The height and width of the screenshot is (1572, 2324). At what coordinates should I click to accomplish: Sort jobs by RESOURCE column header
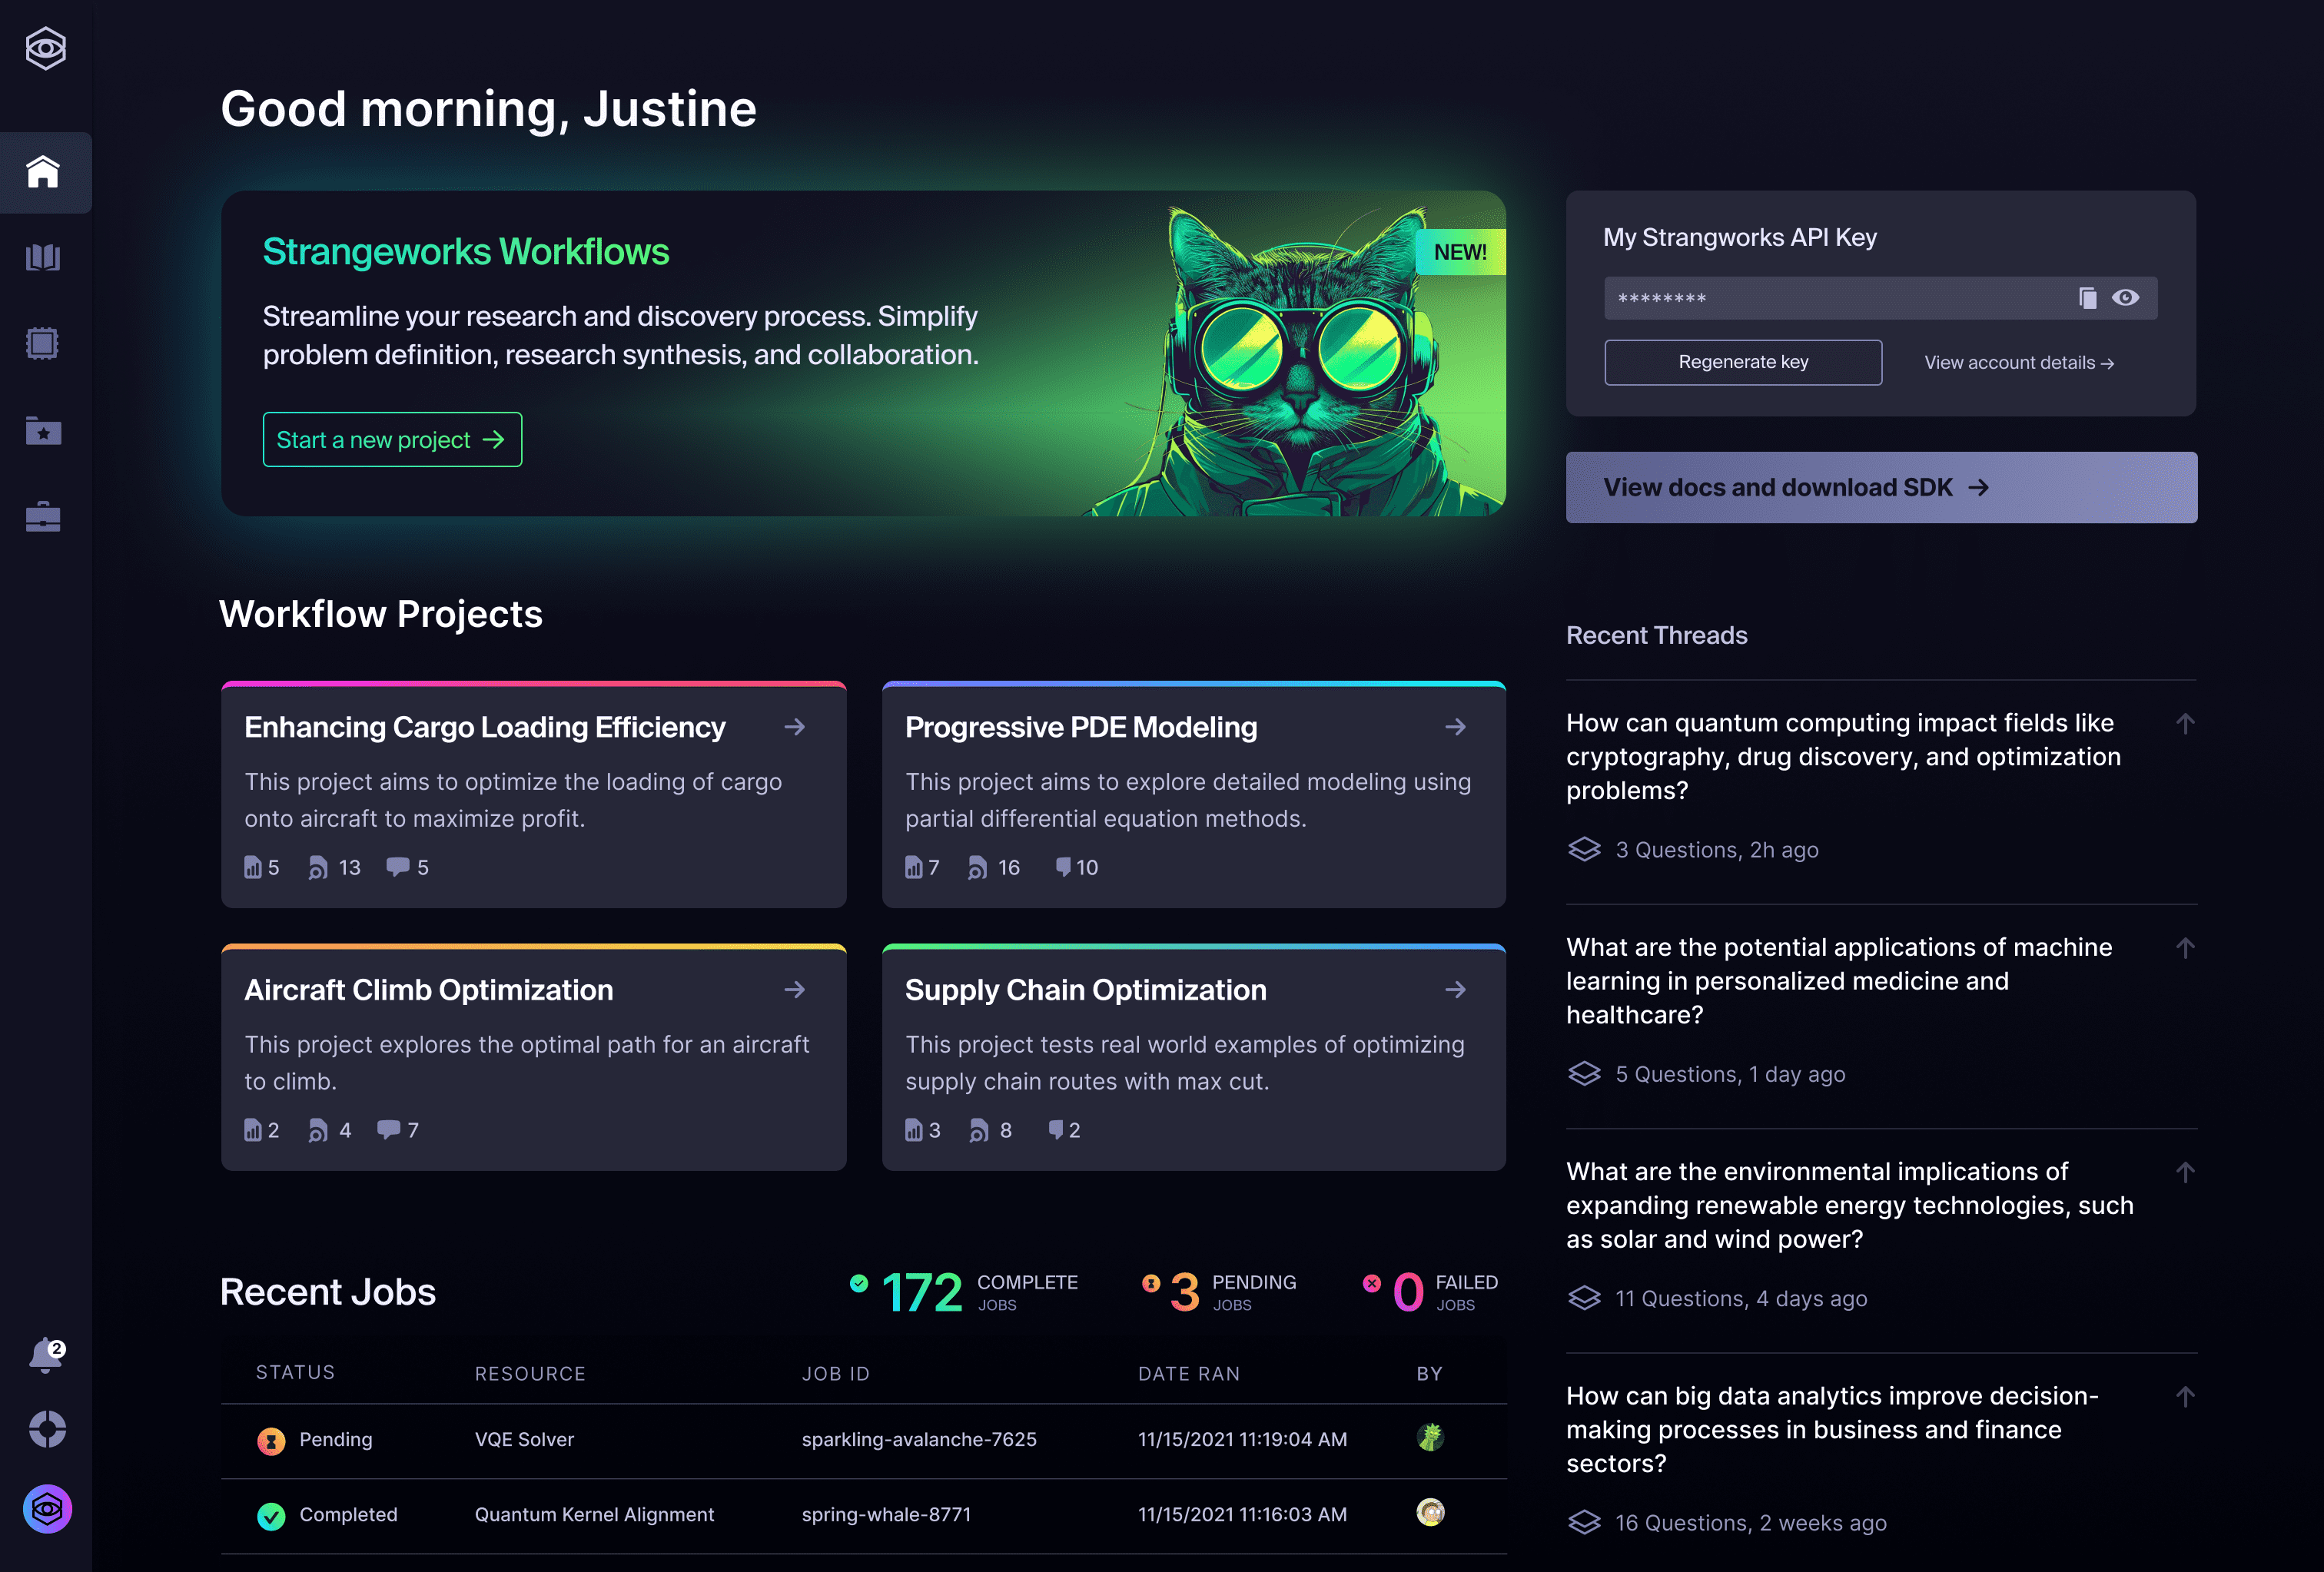pos(530,1374)
